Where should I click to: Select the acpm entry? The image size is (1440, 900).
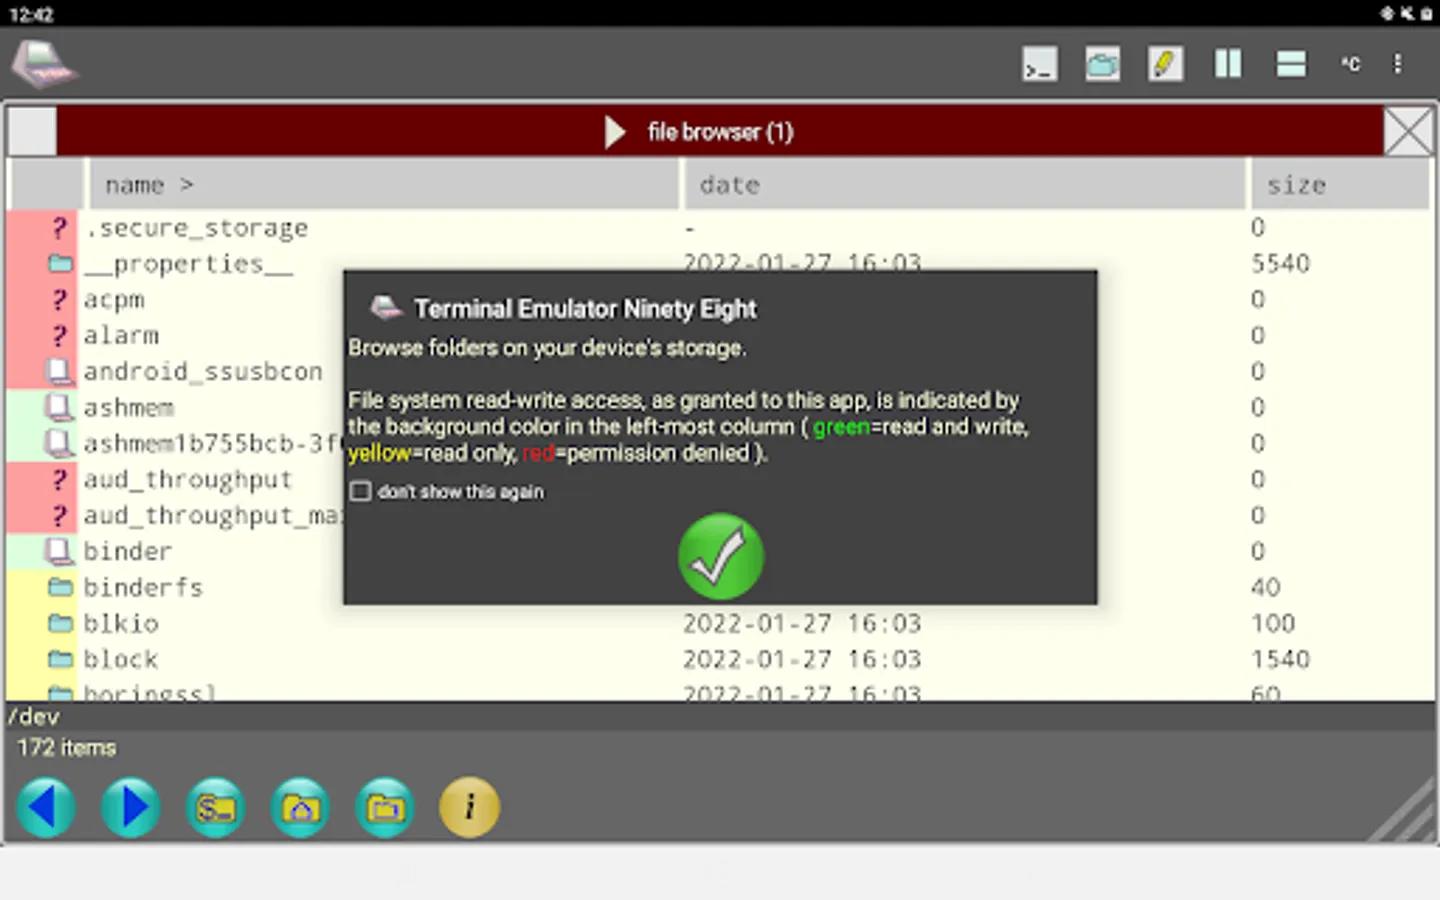pos(114,300)
